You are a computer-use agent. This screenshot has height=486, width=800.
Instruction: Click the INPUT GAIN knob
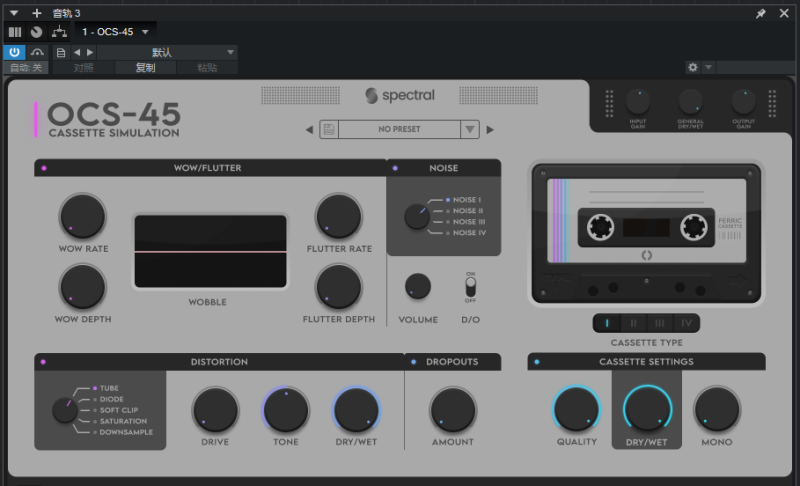click(638, 101)
